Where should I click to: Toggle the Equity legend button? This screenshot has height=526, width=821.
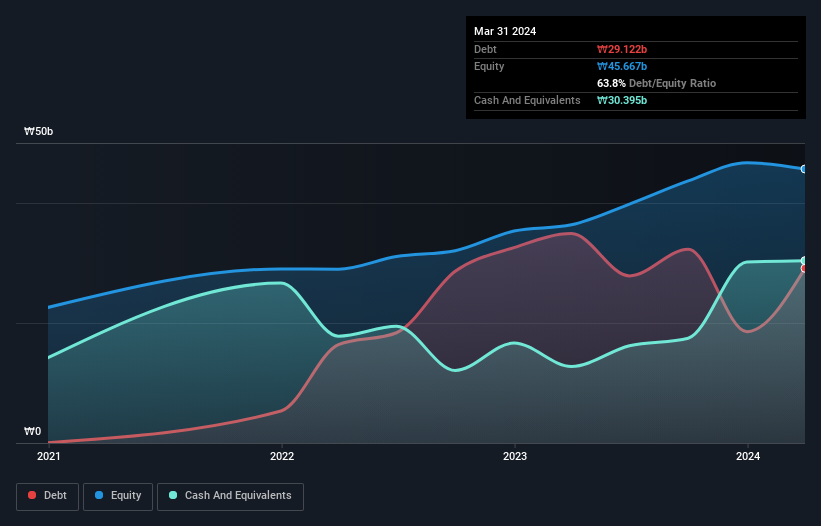(x=118, y=496)
